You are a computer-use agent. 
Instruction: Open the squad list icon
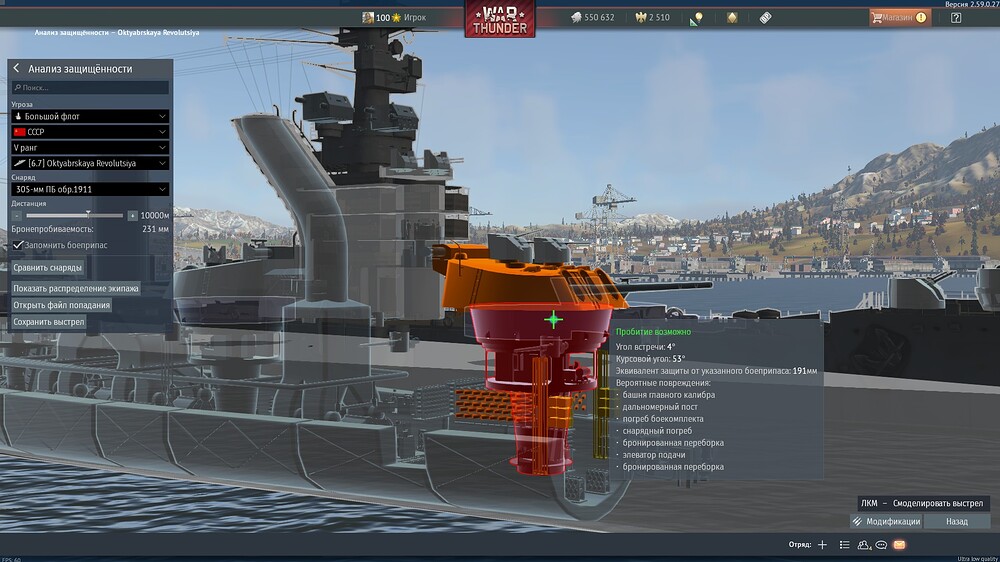pos(844,545)
